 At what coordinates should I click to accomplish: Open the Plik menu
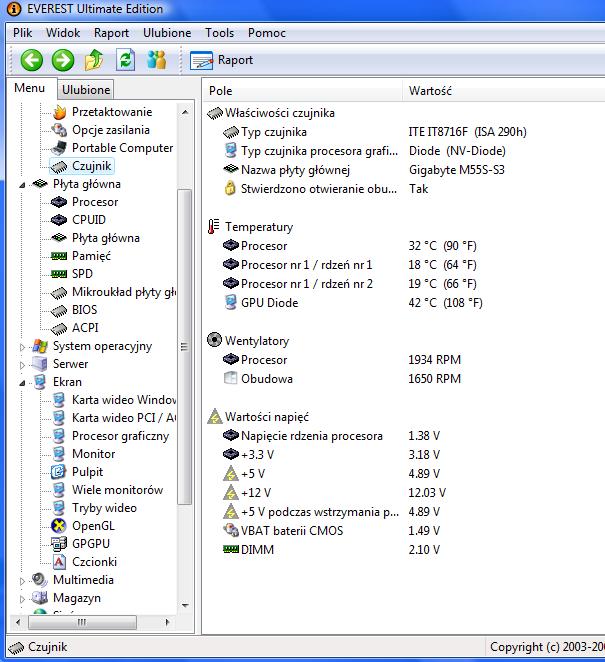[22, 33]
